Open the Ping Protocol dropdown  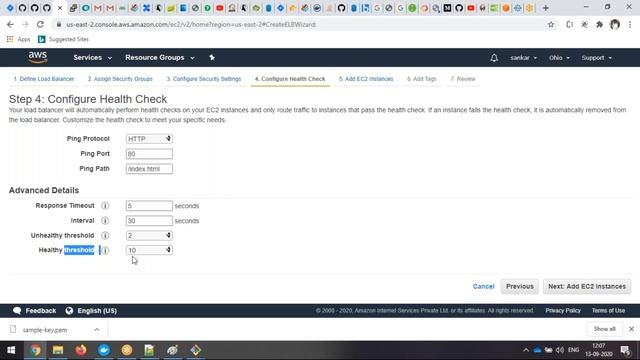pos(149,139)
